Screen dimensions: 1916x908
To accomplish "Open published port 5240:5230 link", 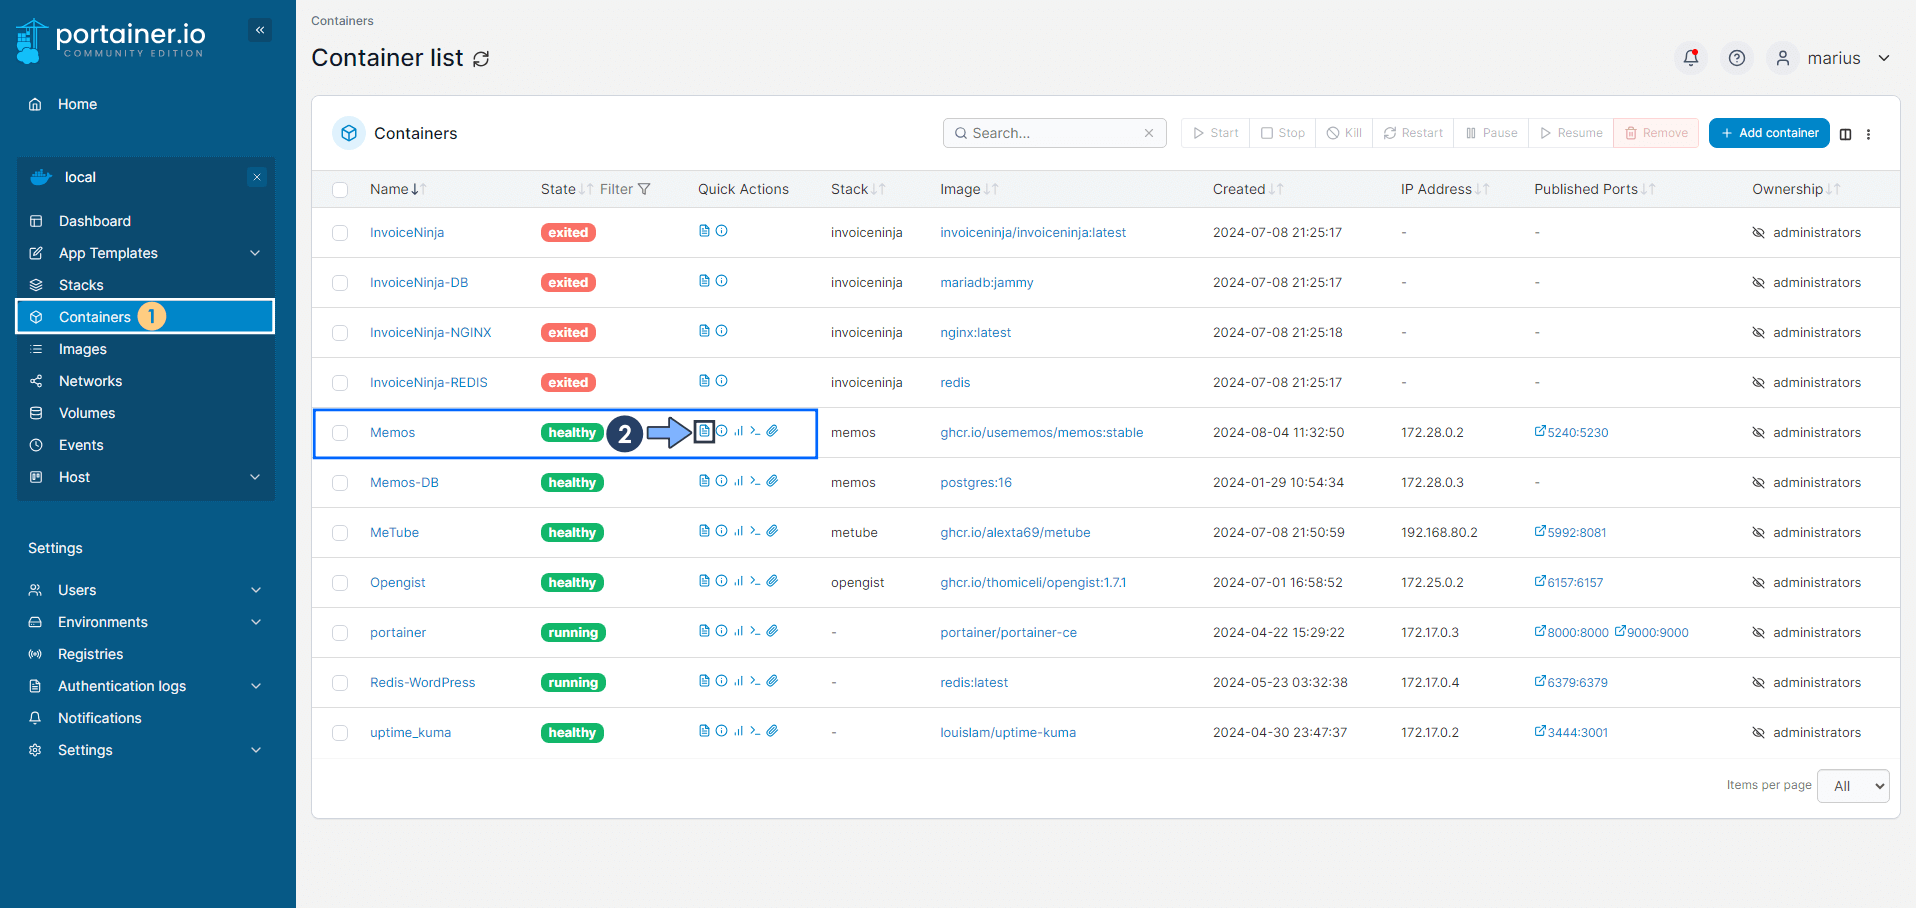I will point(1572,433).
